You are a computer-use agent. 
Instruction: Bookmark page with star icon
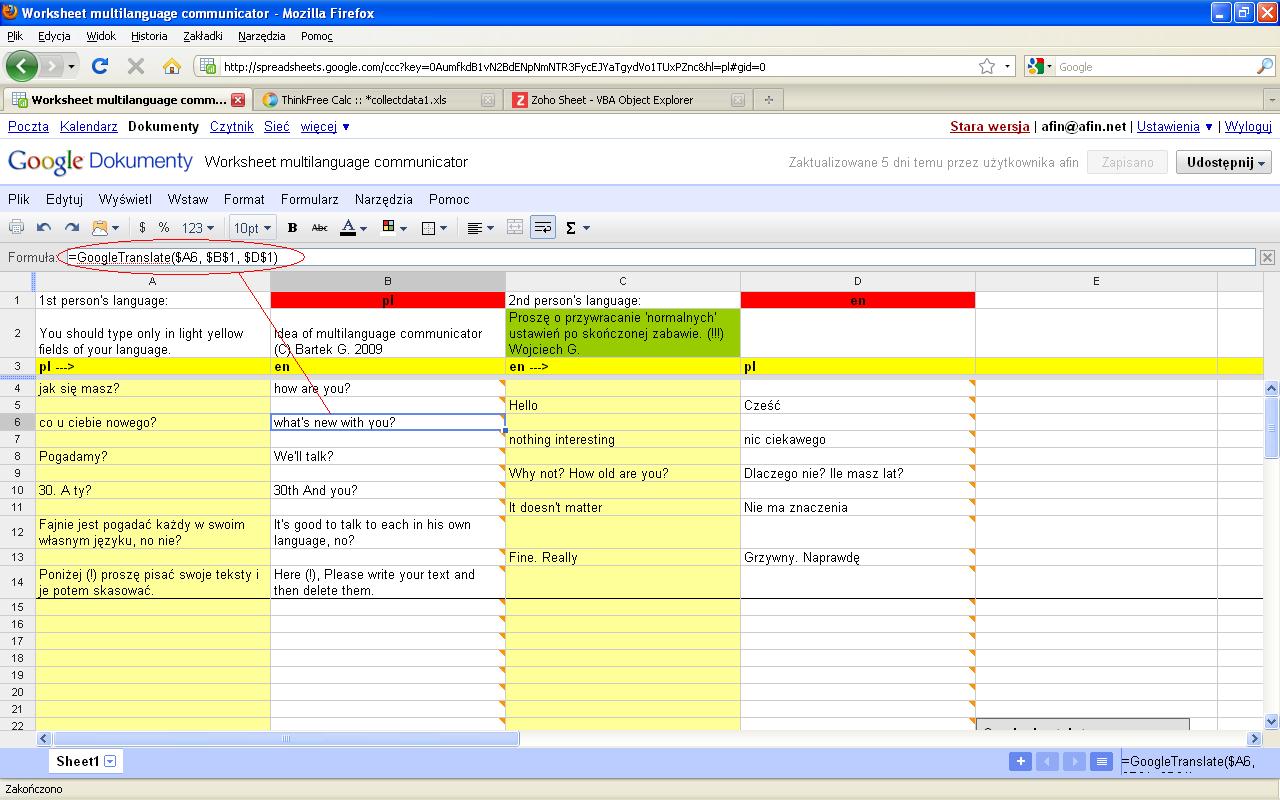point(987,67)
